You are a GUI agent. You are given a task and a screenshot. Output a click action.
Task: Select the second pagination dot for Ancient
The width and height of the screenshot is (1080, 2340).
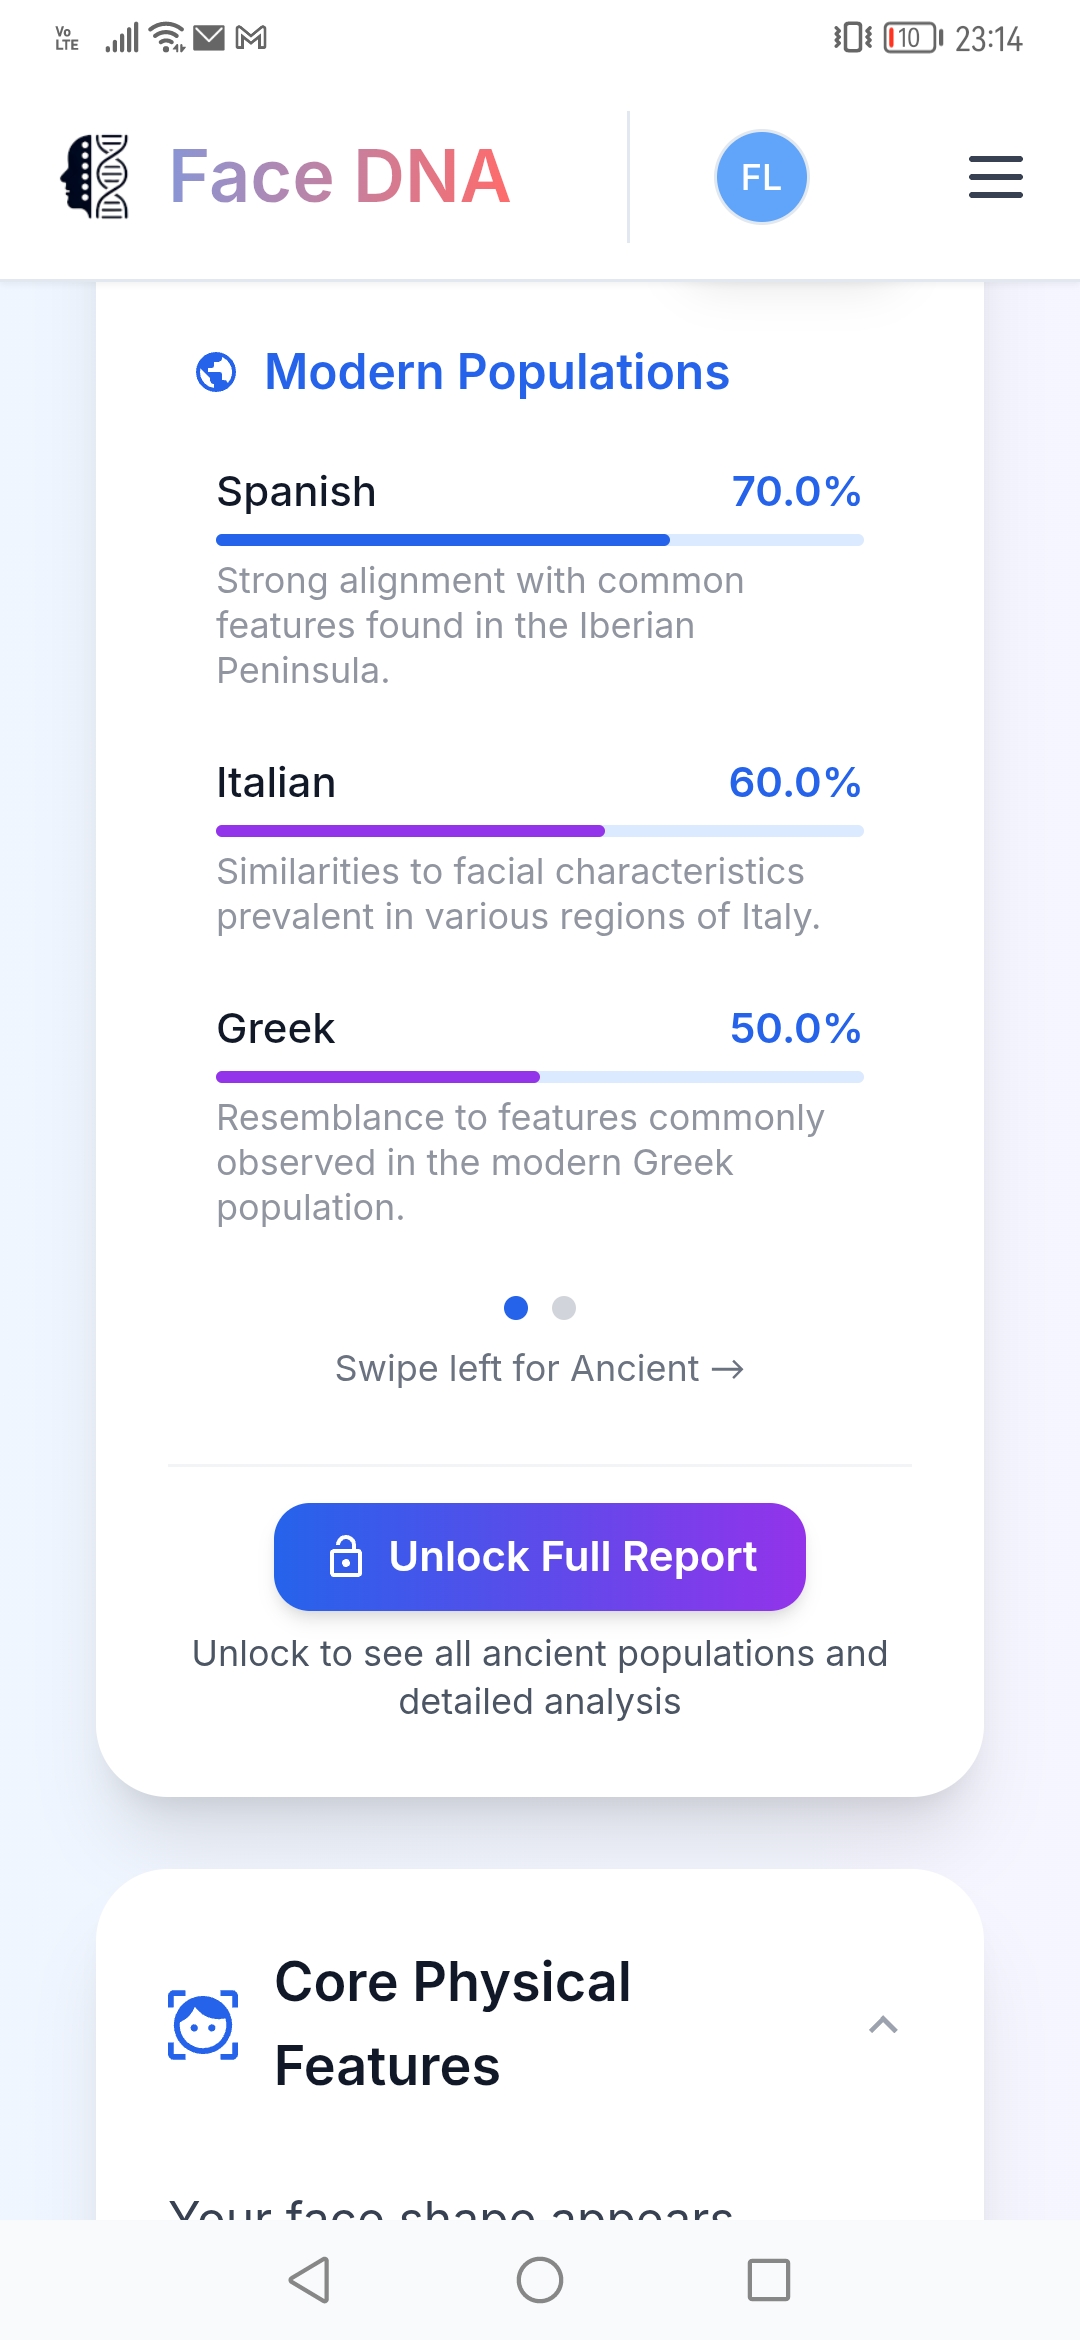(x=564, y=1308)
